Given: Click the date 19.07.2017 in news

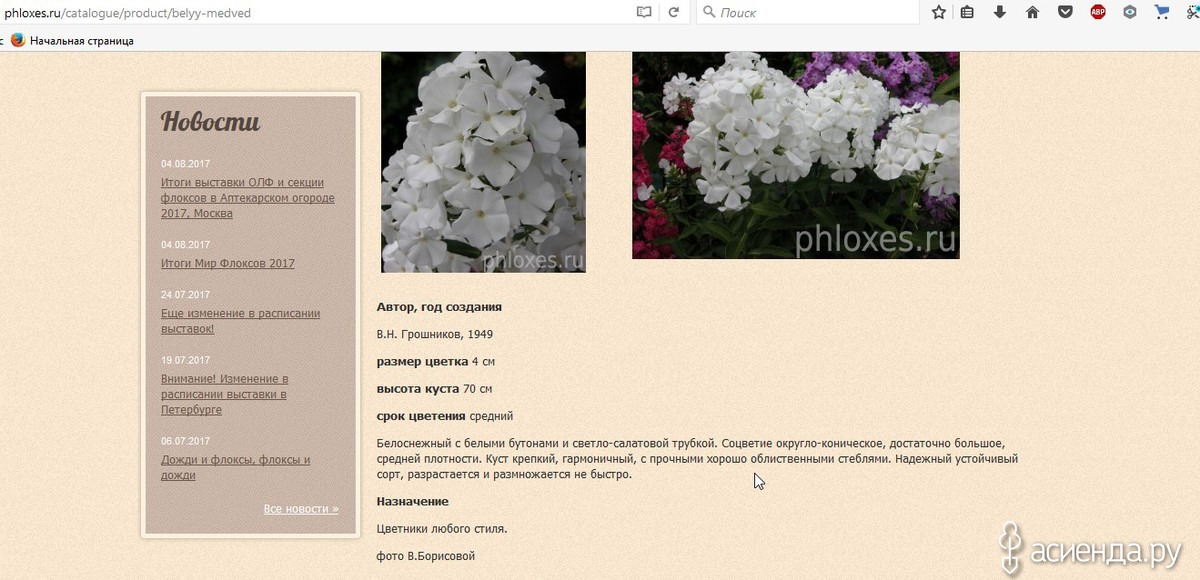Looking at the screenshot, I should coord(185,360).
